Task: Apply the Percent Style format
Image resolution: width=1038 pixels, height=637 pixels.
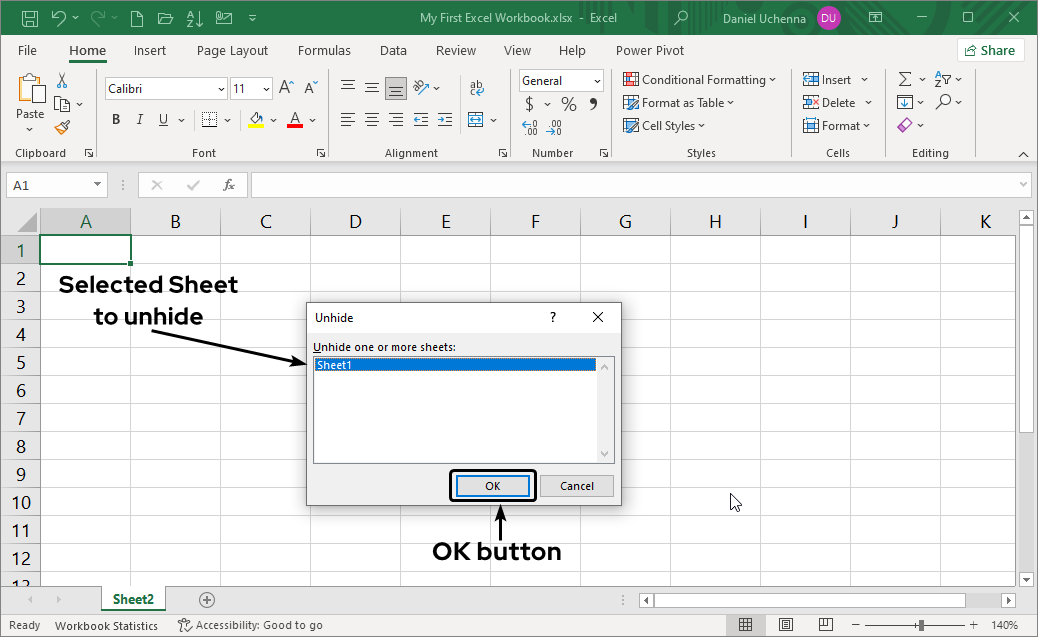Action: pos(567,103)
